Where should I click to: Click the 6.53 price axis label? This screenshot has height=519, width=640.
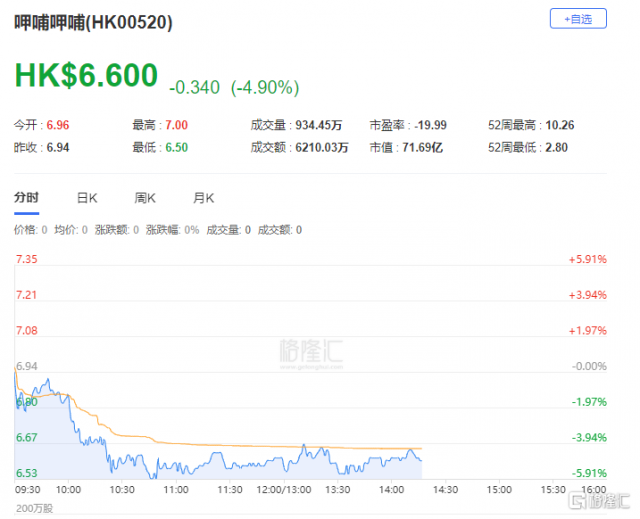[27, 473]
